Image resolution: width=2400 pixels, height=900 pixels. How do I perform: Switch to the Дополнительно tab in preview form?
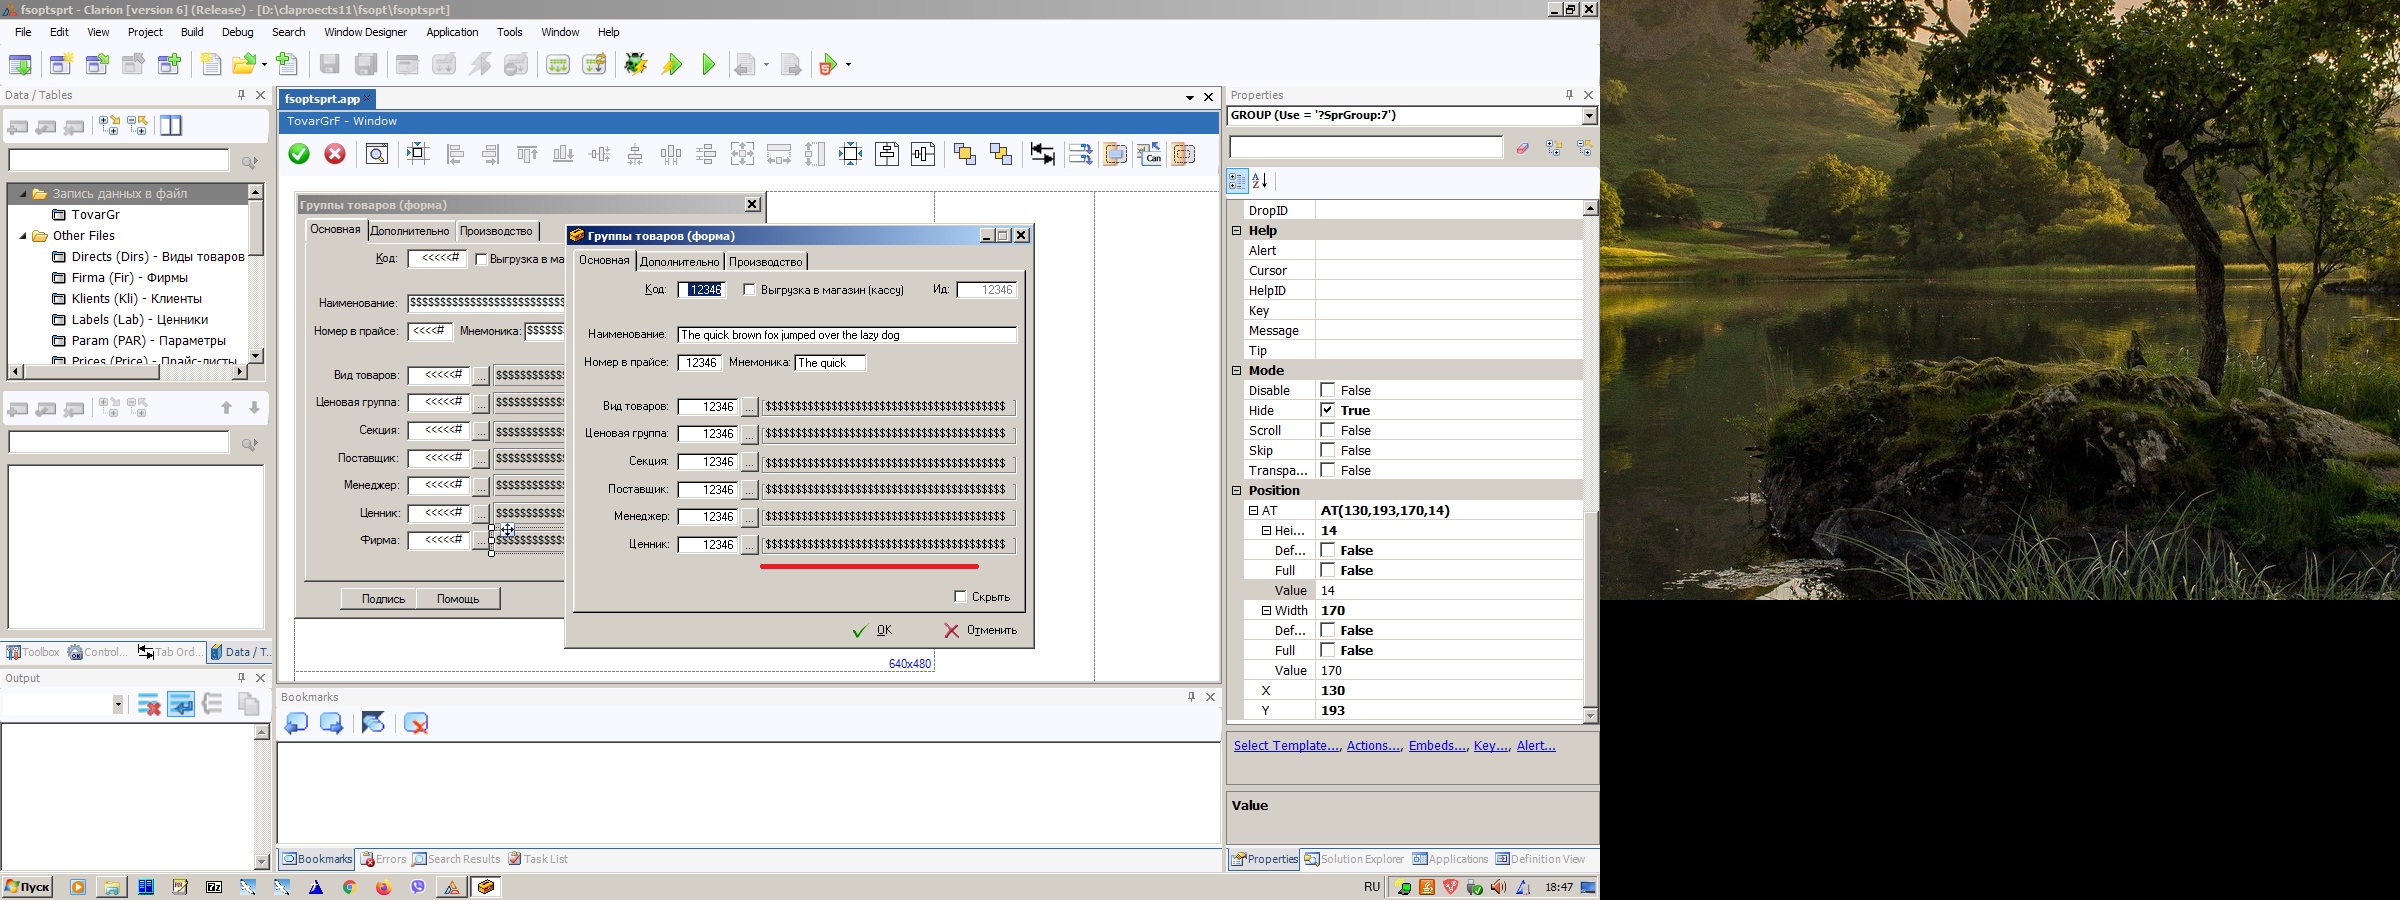(x=679, y=262)
